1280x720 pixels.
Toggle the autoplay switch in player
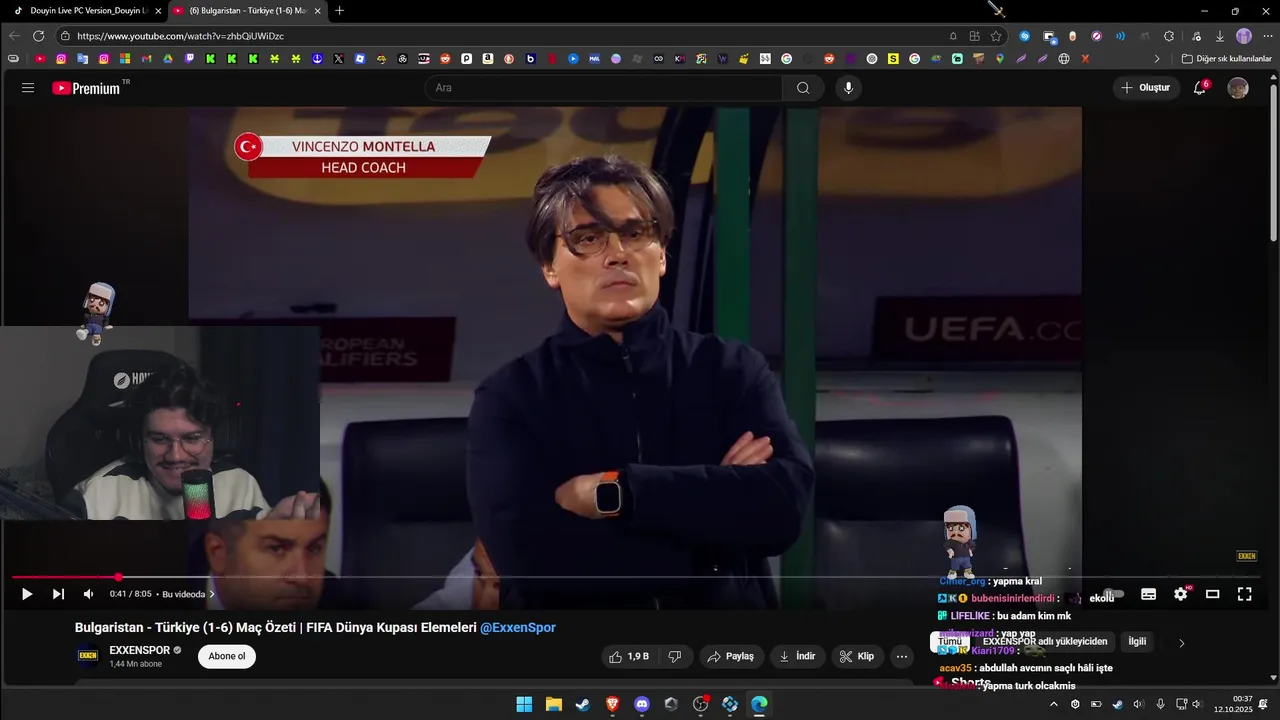pyautogui.click(x=1113, y=594)
